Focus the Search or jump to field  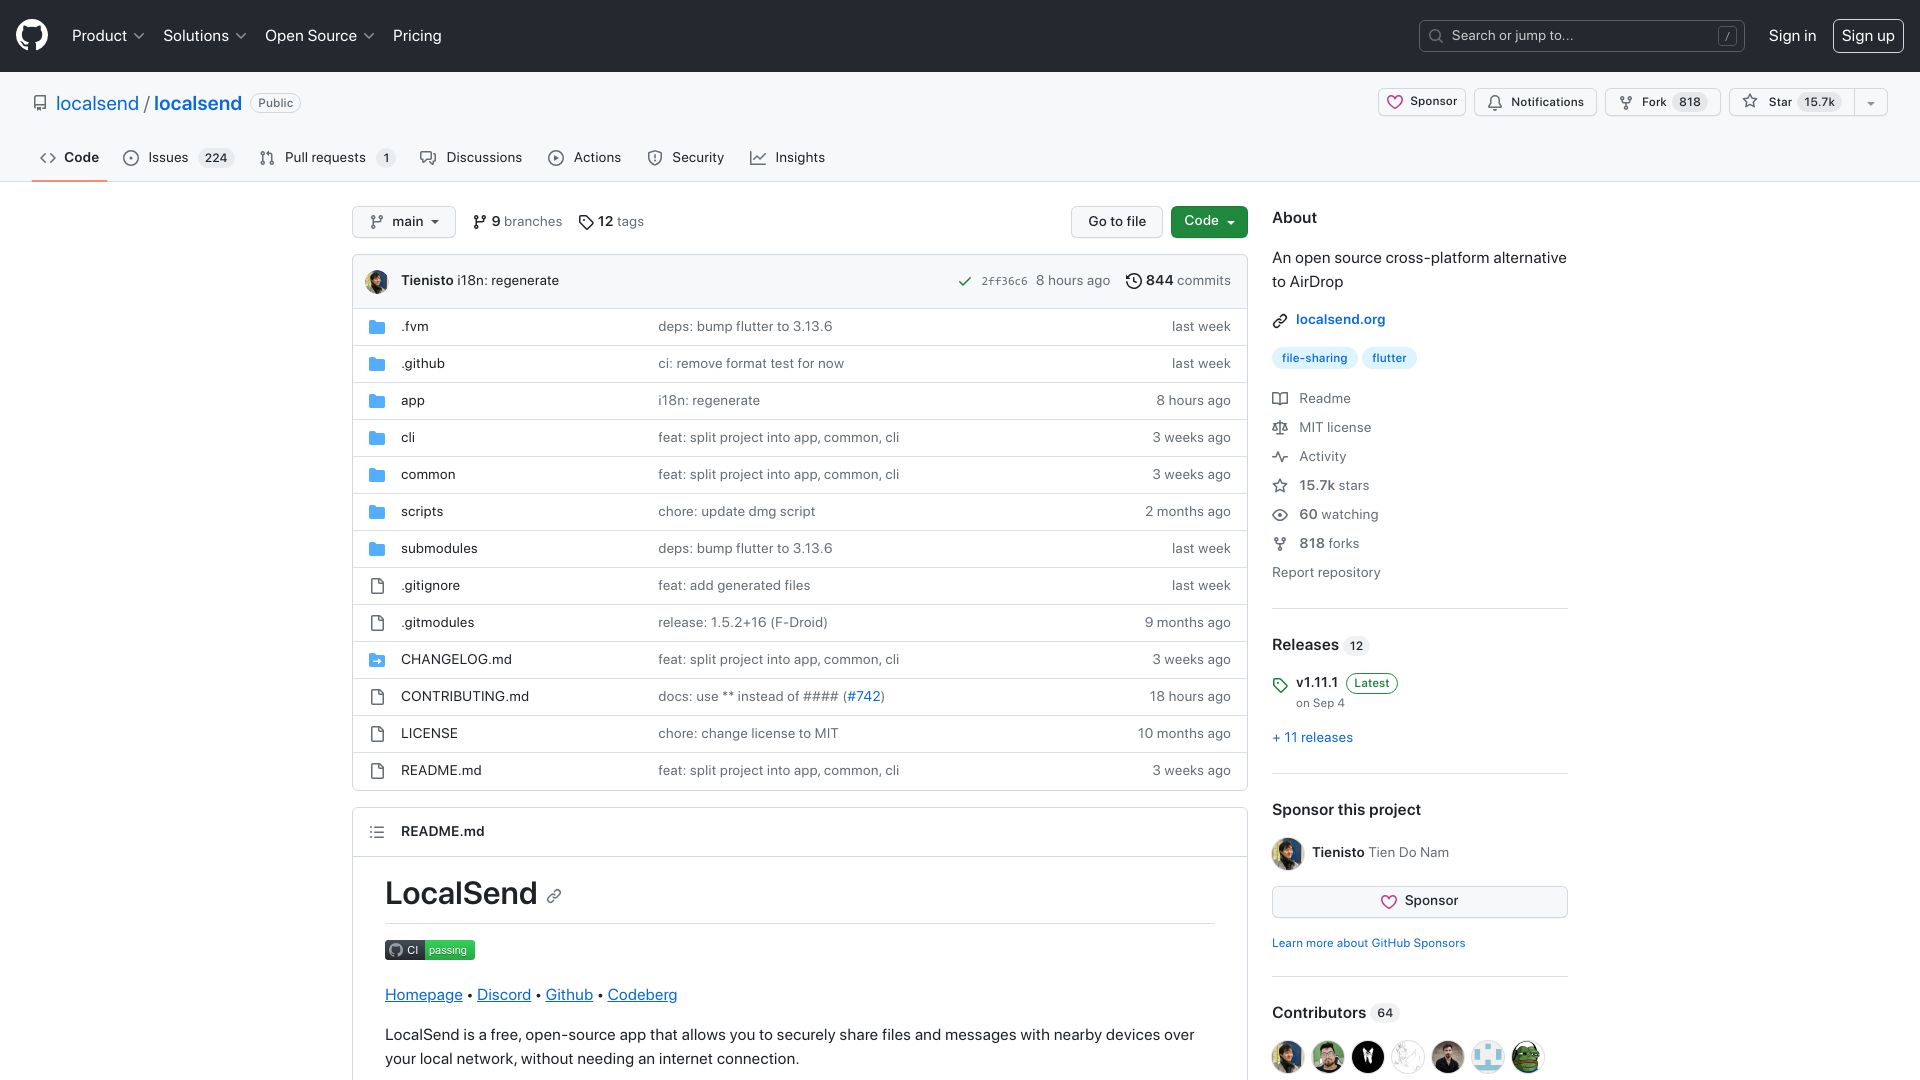1582,36
